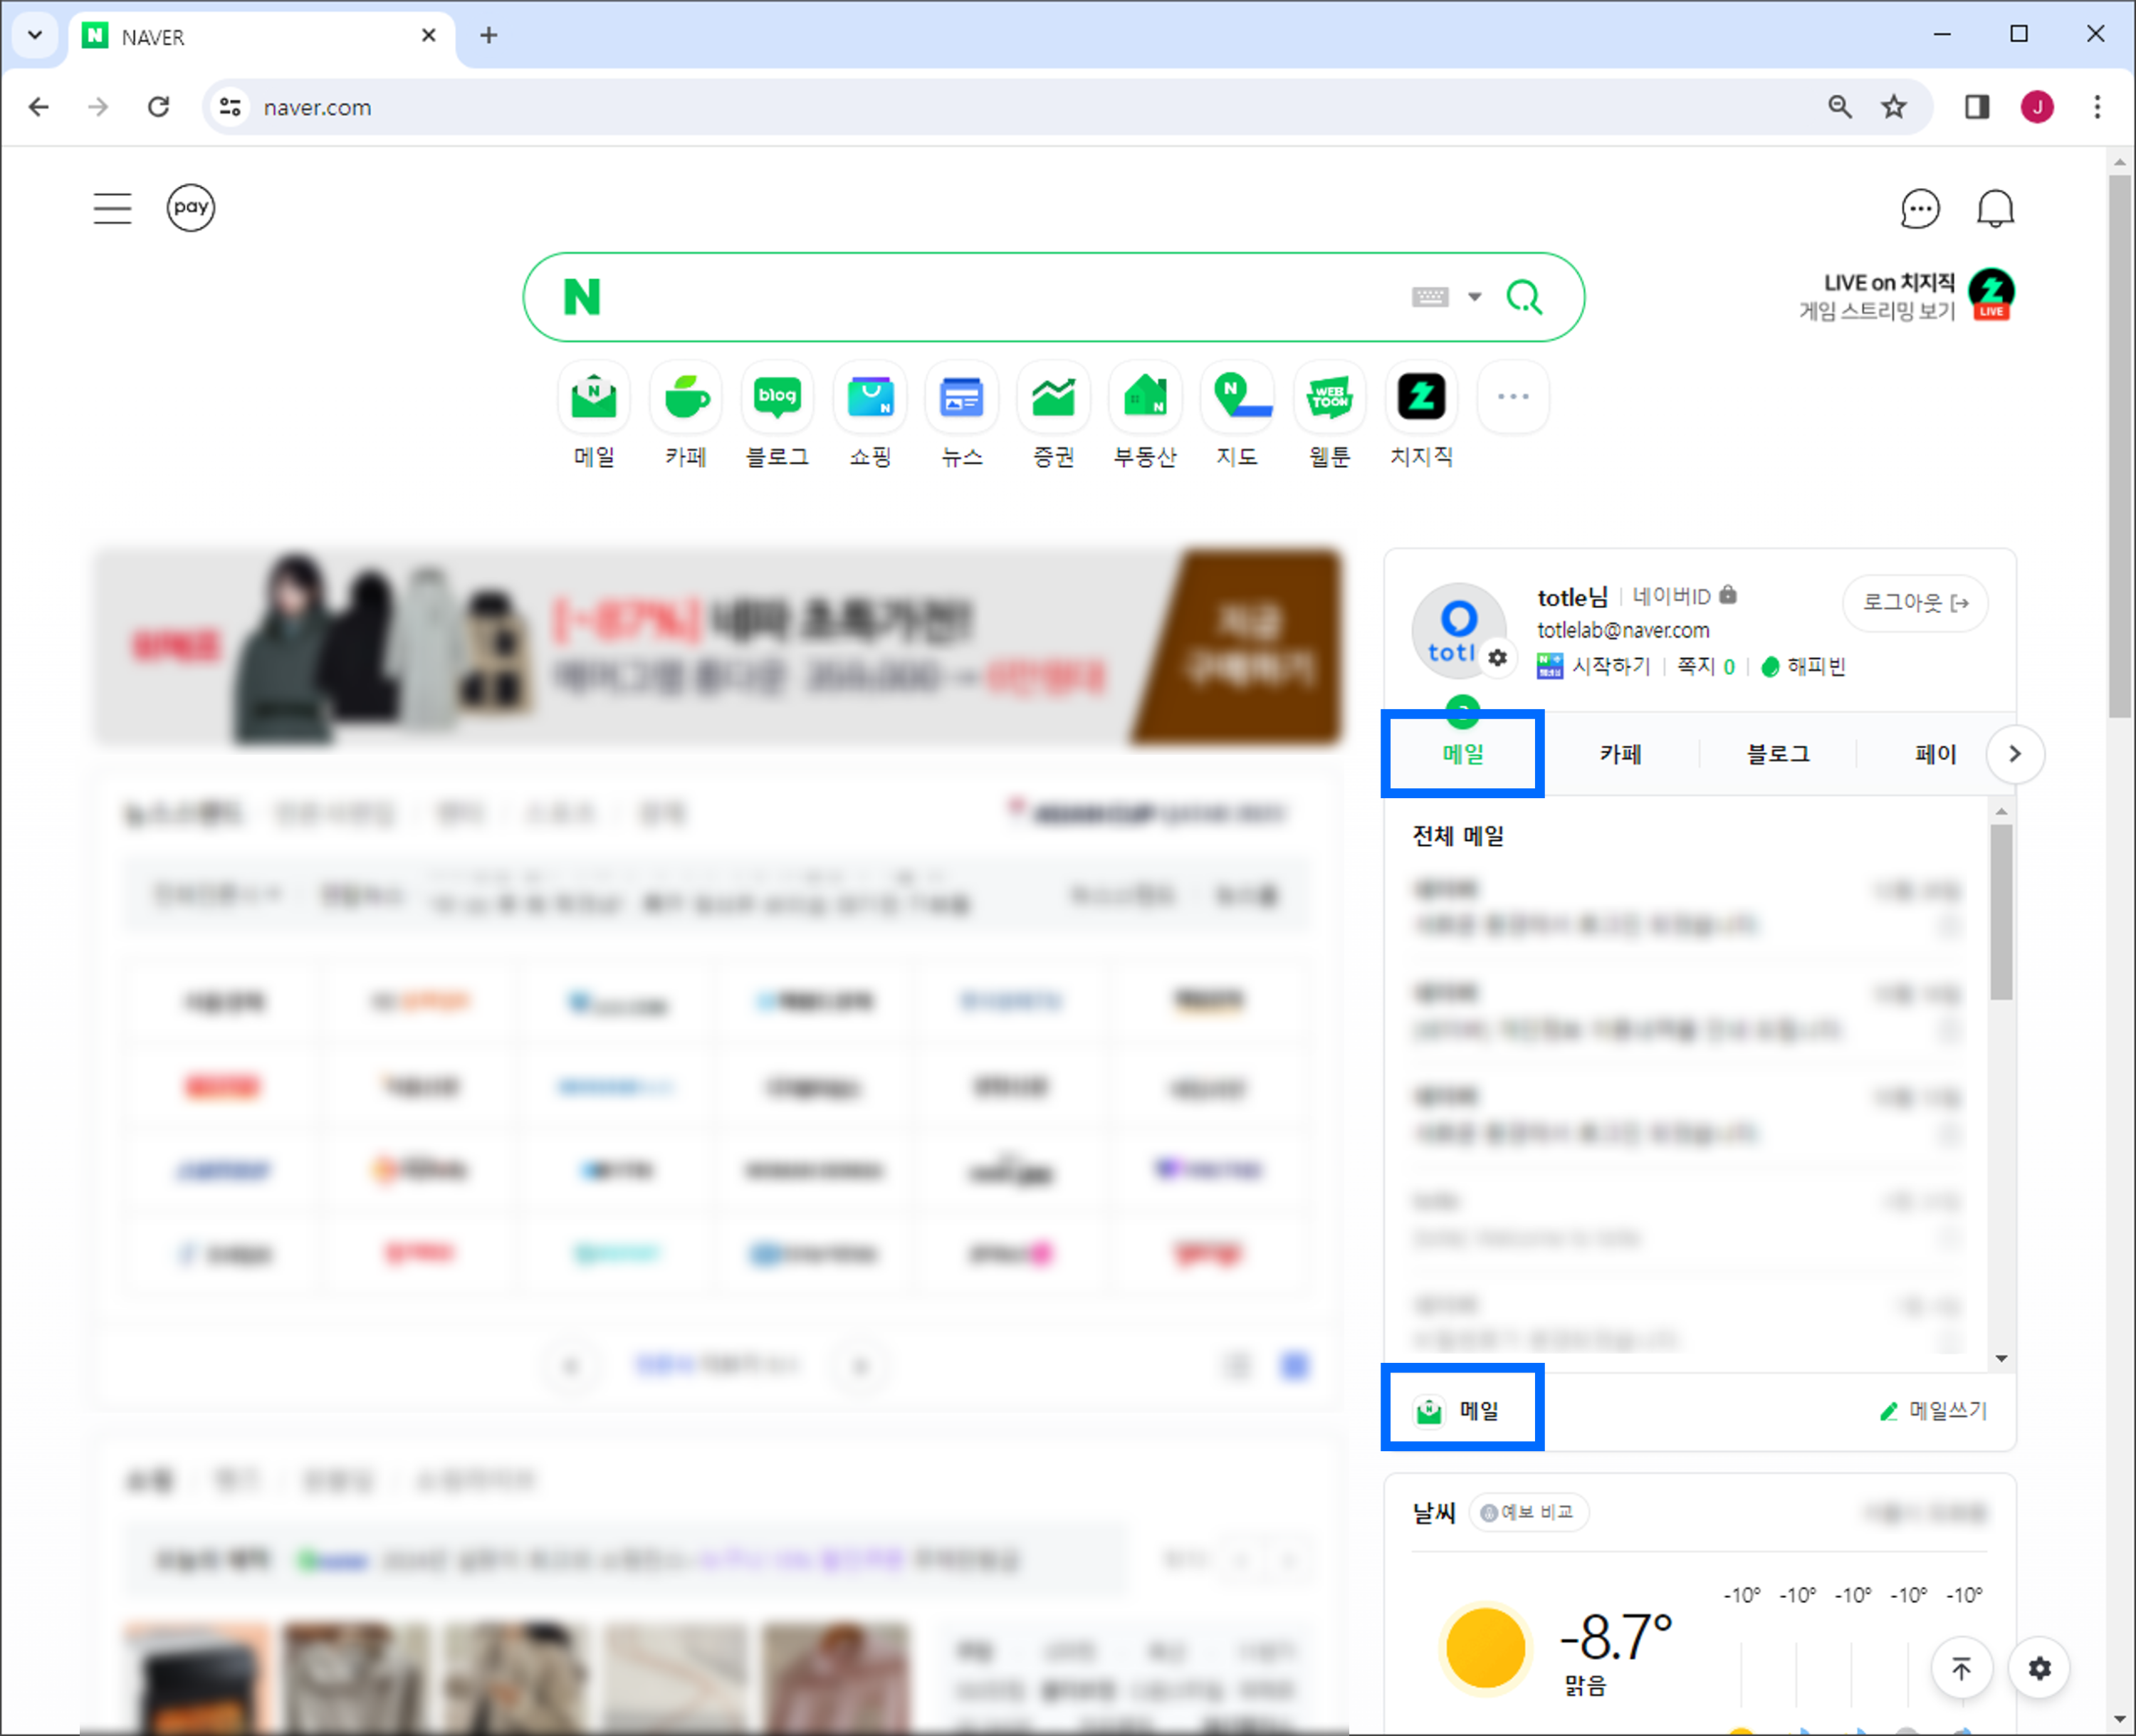Open the Map shortcut icon
This screenshot has width=2136, height=1736.
[x=1237, y=398]
